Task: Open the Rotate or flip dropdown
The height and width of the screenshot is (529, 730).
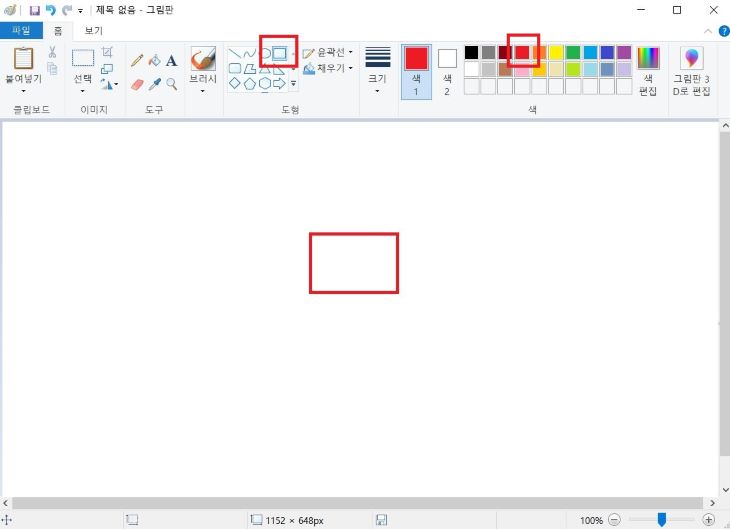Action: click(109, 84)
